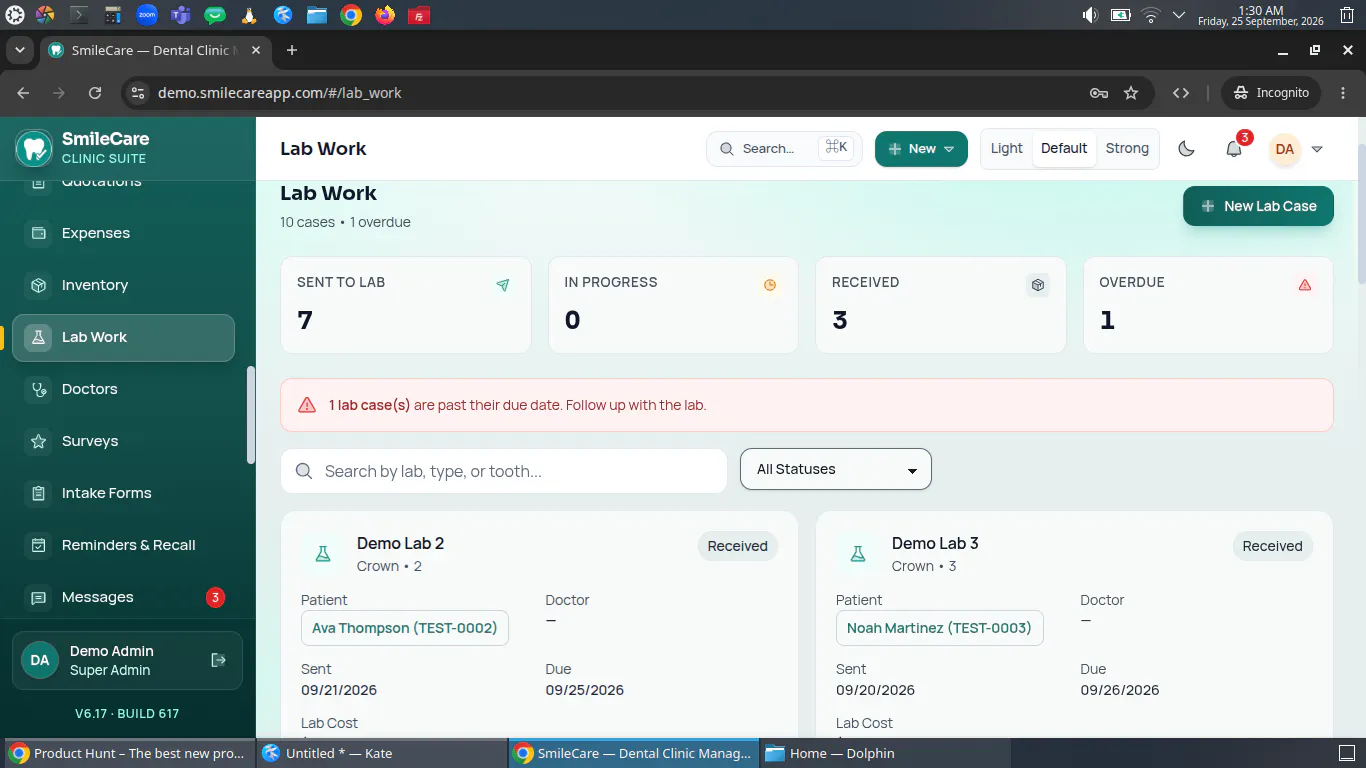This screenshot has width=1366, height=768.
Task: Expand the user menu arrow next to DA
Action: point(1317,149)
